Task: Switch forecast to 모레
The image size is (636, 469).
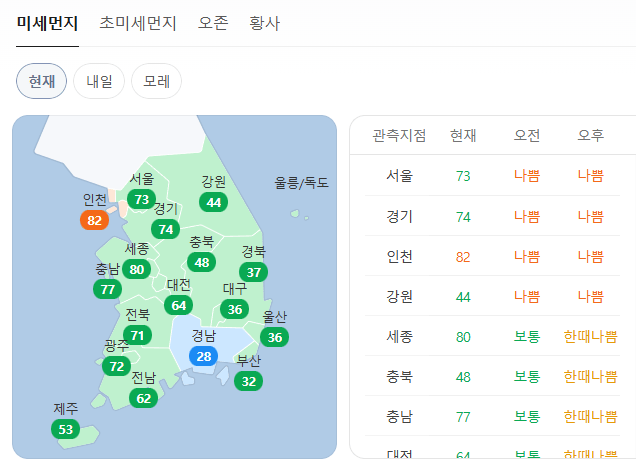Action: pyautogui.click(x=157, y=81)
